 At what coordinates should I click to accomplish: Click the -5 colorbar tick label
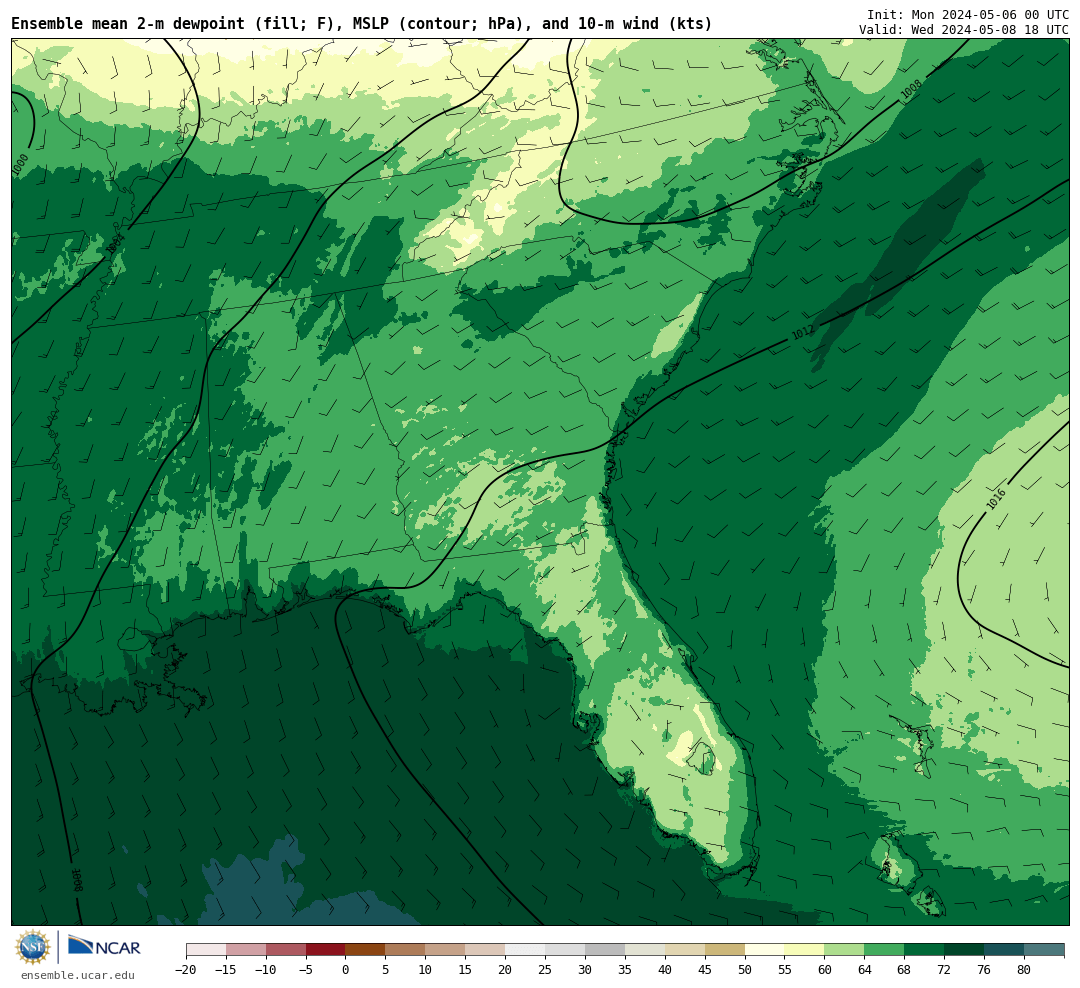[306, 969]
